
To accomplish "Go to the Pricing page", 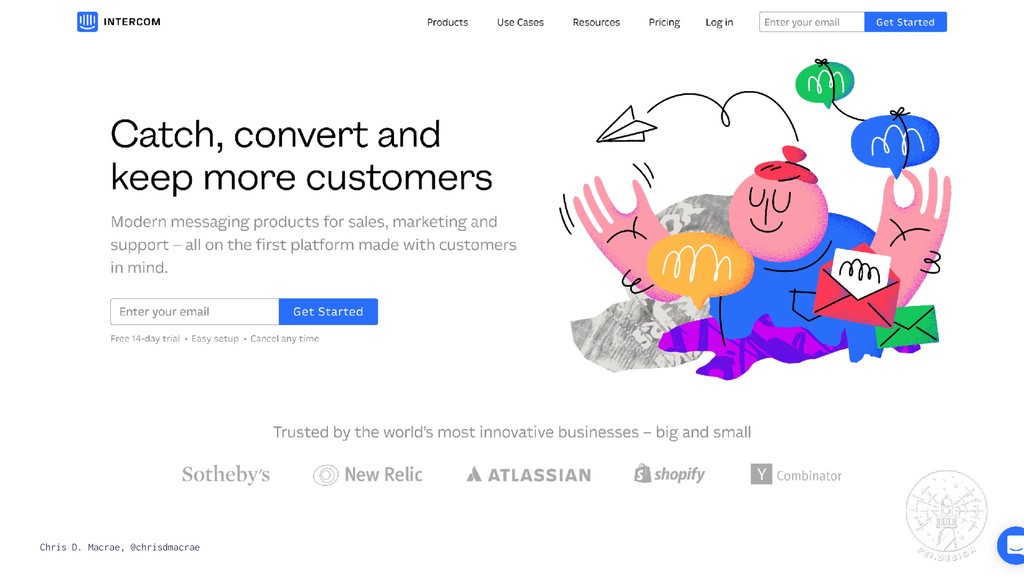I will point(664,22).
